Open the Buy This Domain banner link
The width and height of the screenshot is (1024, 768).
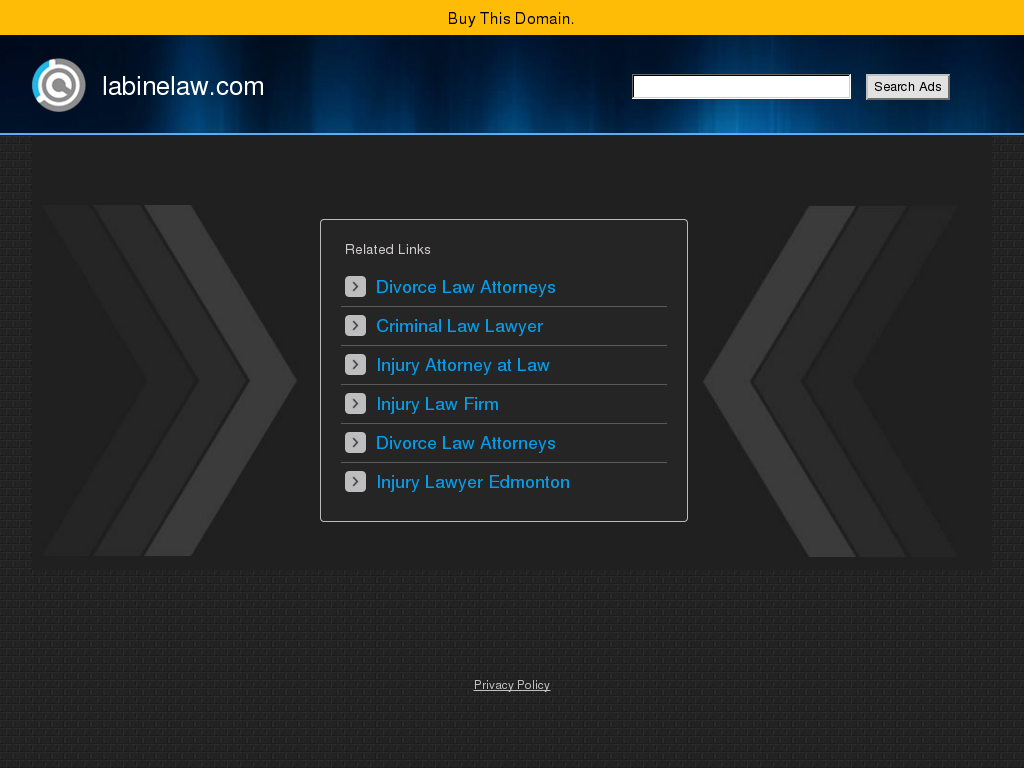click(x=511, y=18)
